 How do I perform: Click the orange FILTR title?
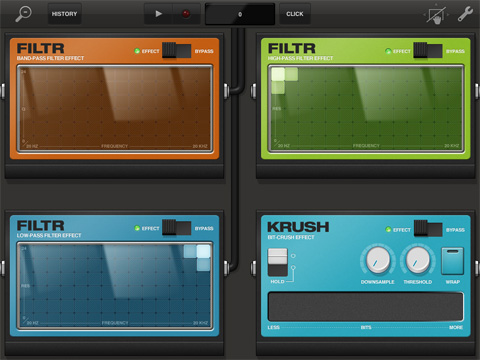[x=40, y=48]
